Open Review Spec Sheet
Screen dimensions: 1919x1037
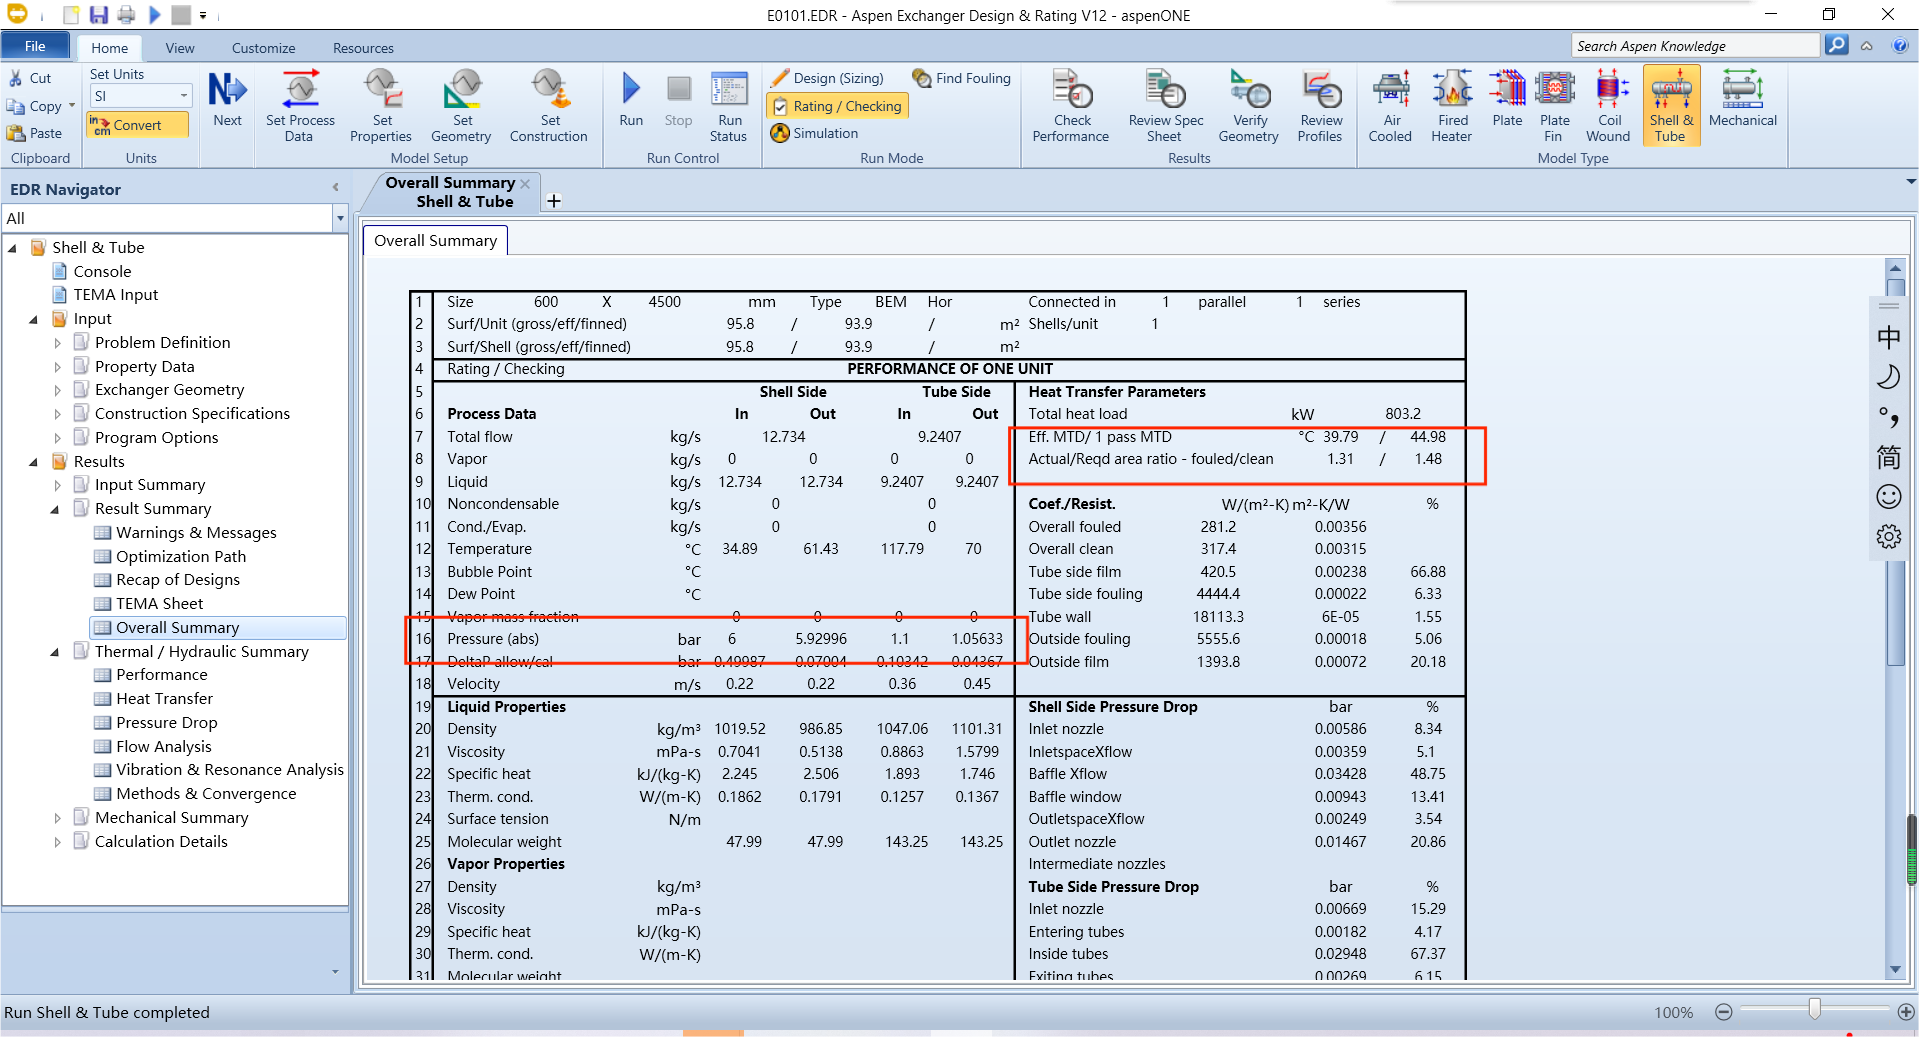[1166, 106]
